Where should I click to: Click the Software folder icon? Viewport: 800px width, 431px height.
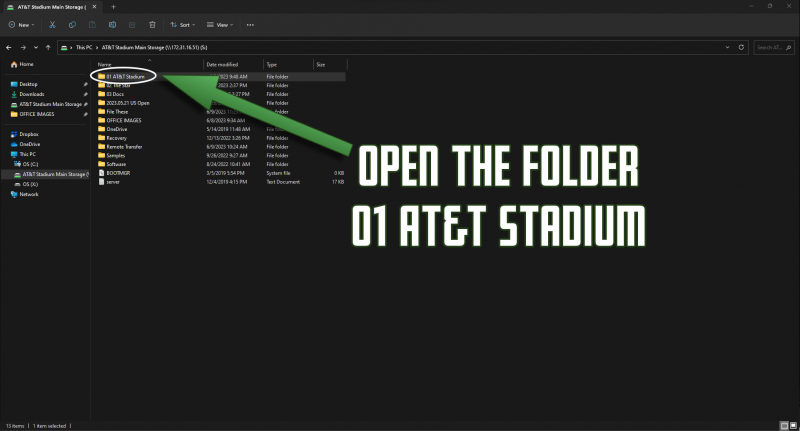click(101, 164)
